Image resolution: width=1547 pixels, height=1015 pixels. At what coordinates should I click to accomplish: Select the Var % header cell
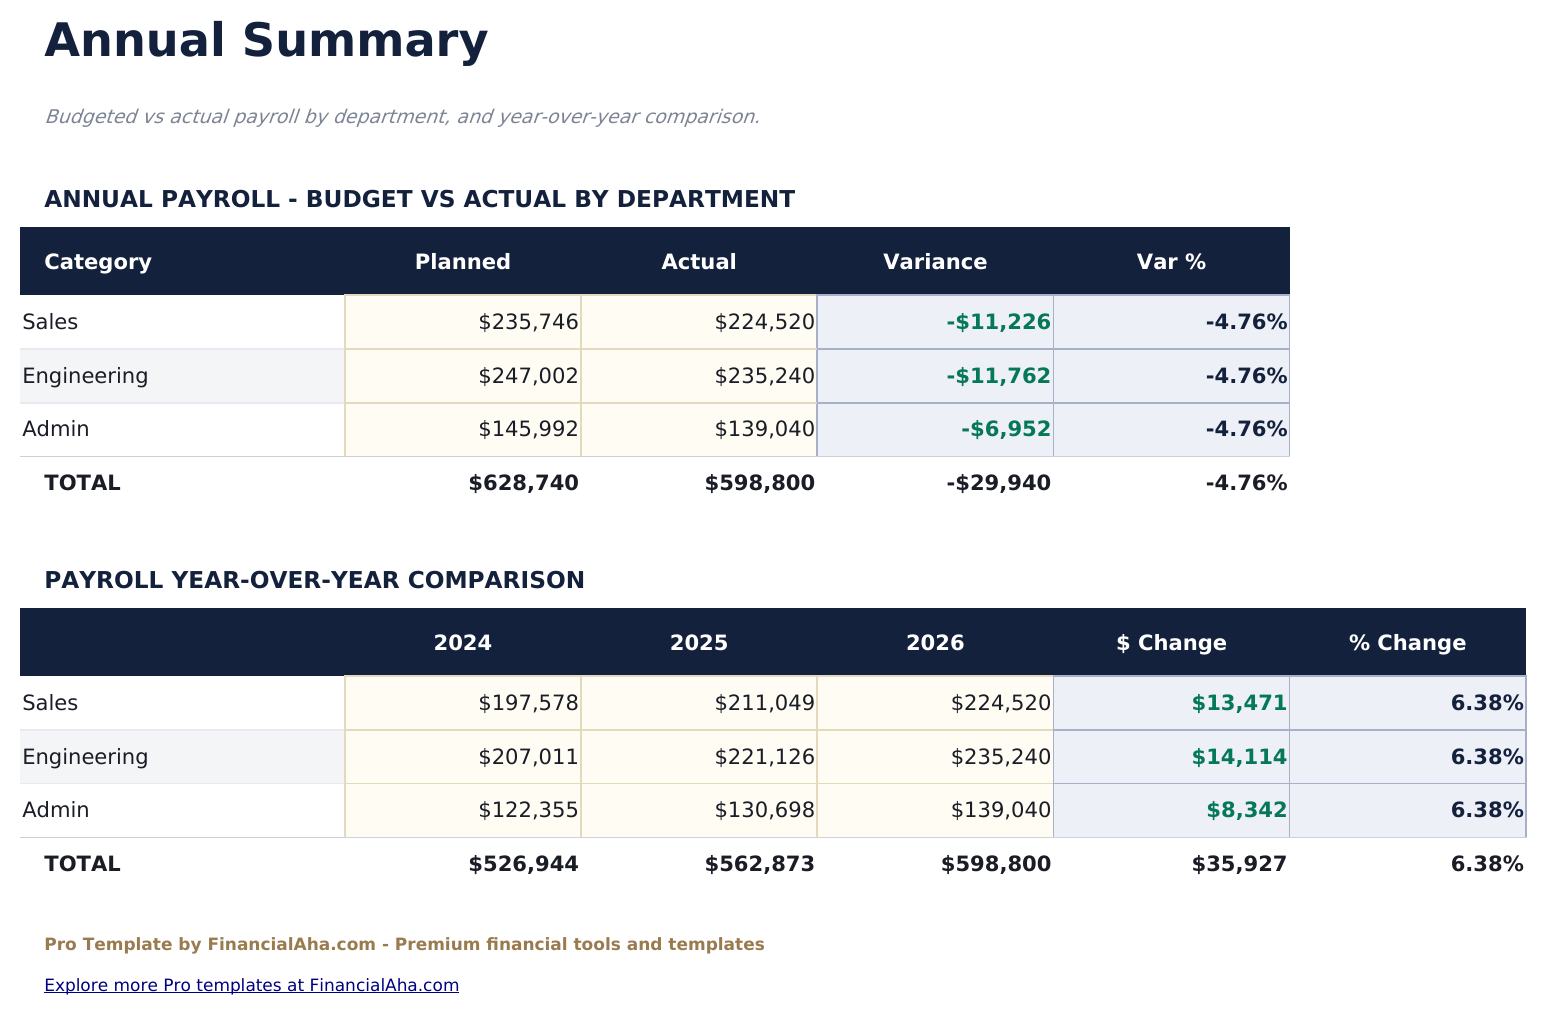coord(1170,261)
